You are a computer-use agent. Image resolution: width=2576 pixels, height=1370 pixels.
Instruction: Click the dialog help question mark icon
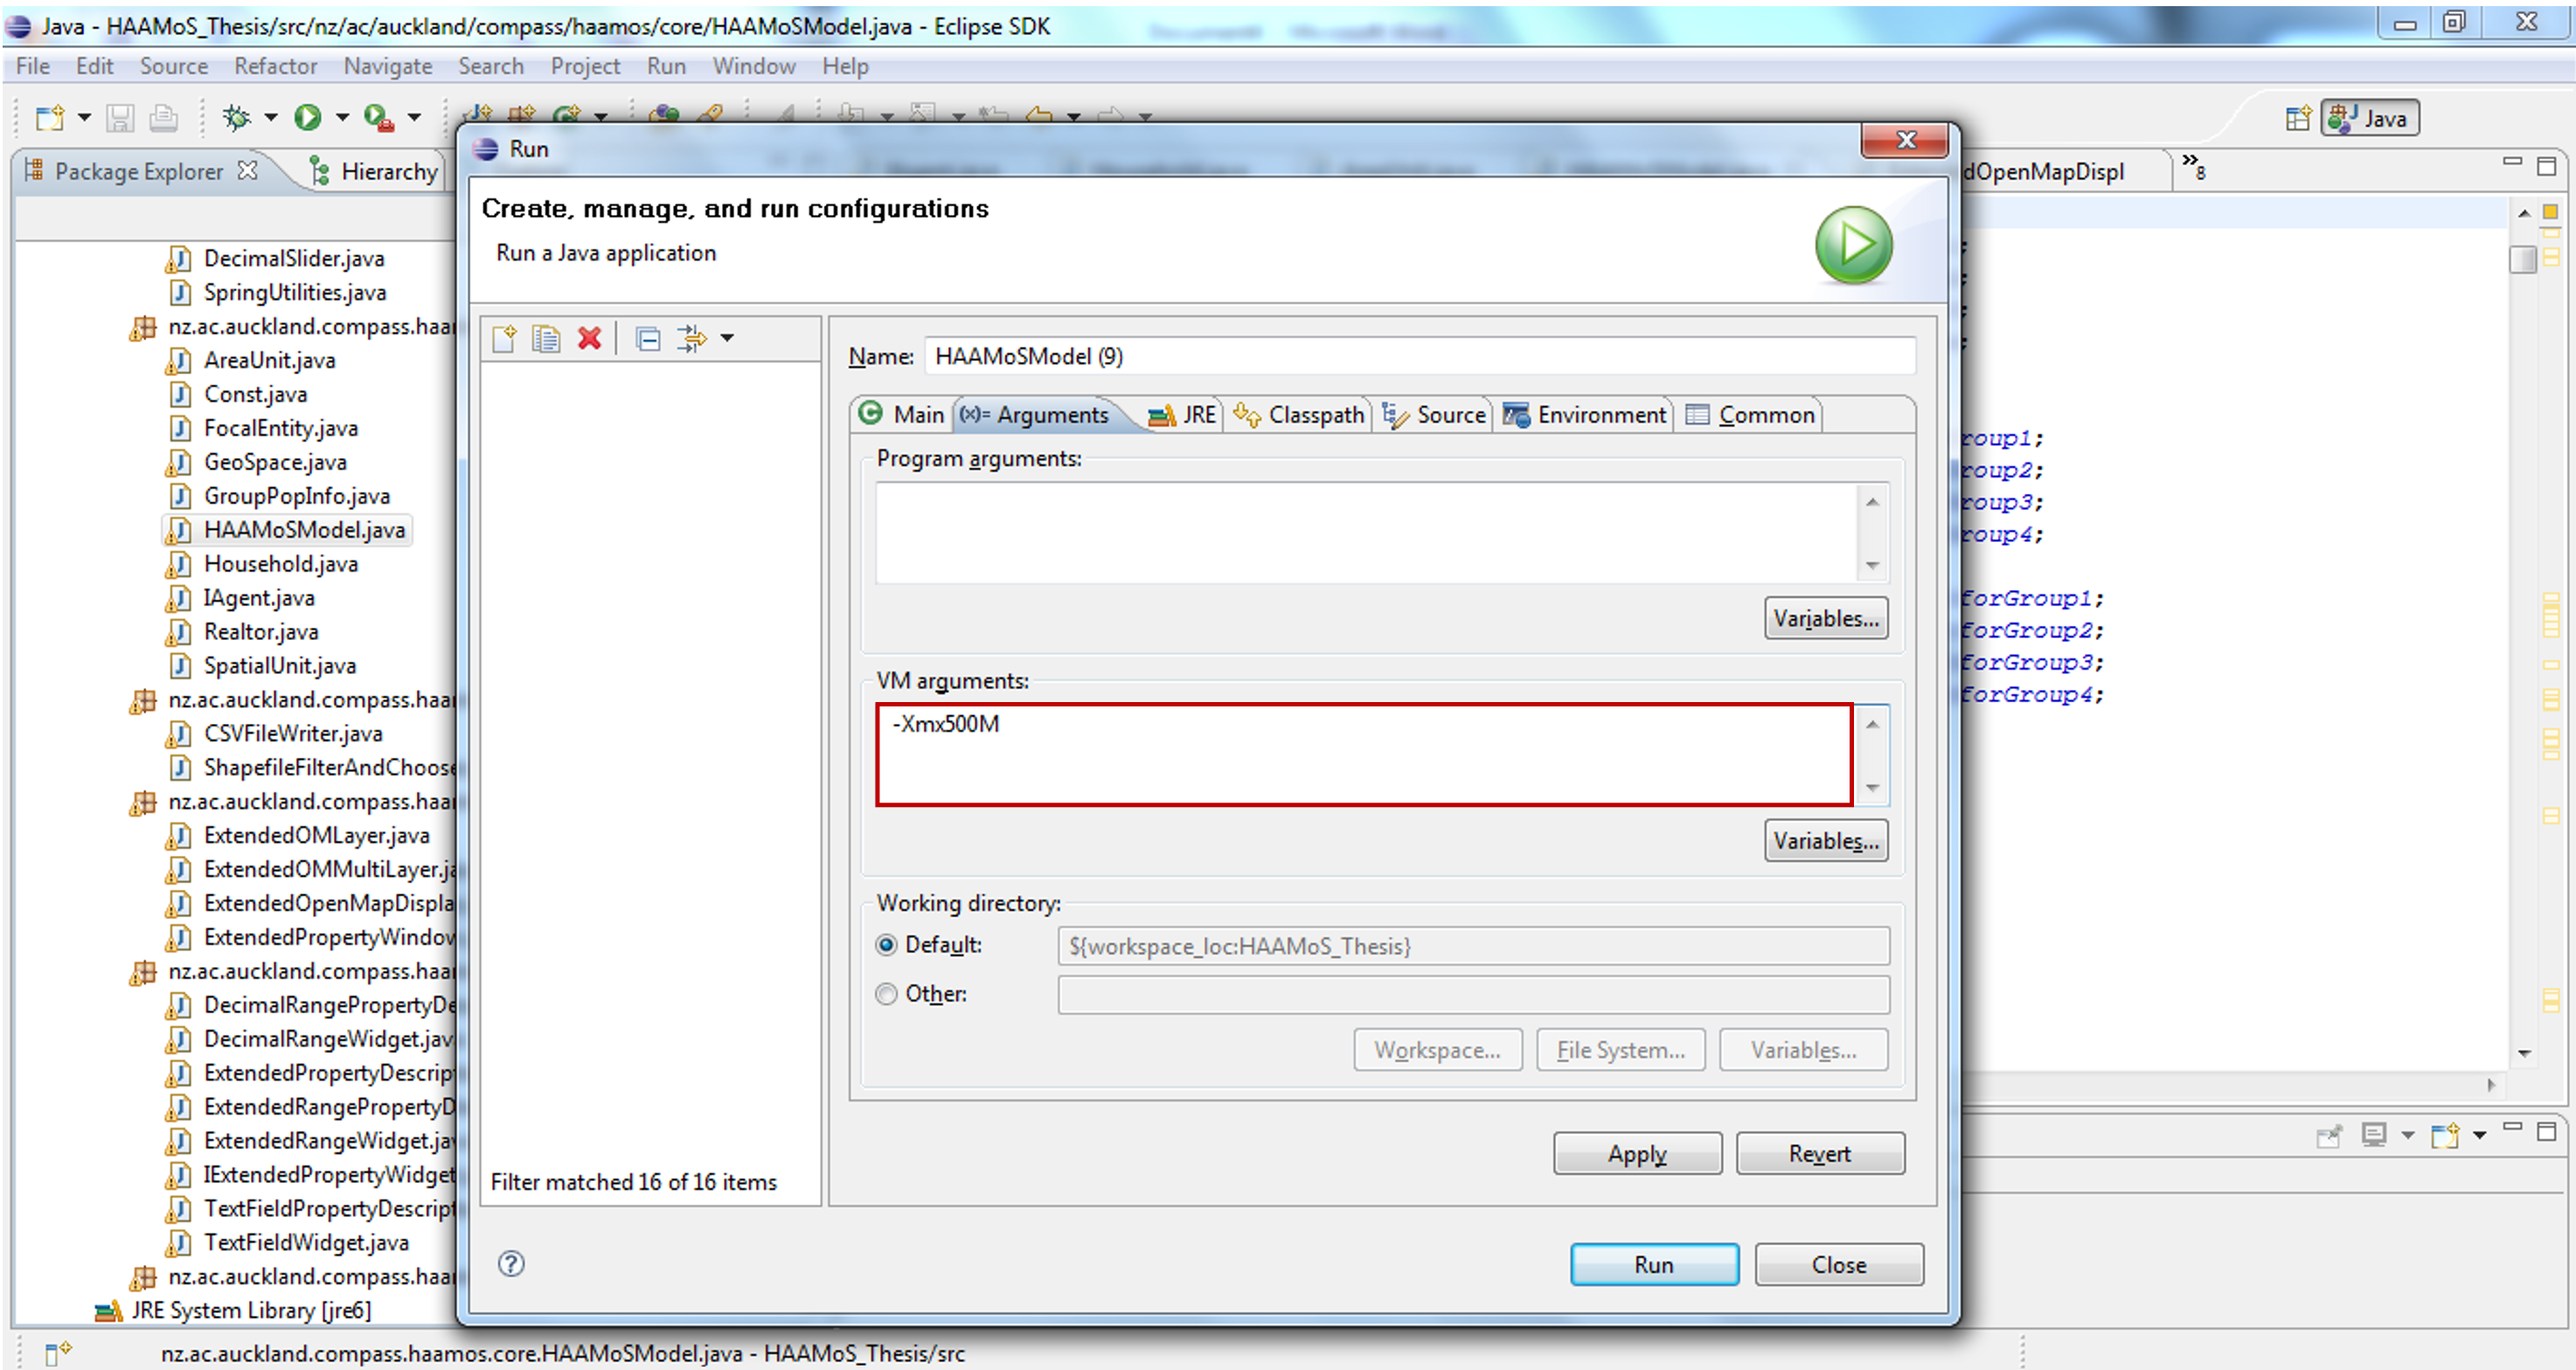(x=511, y=1264)
